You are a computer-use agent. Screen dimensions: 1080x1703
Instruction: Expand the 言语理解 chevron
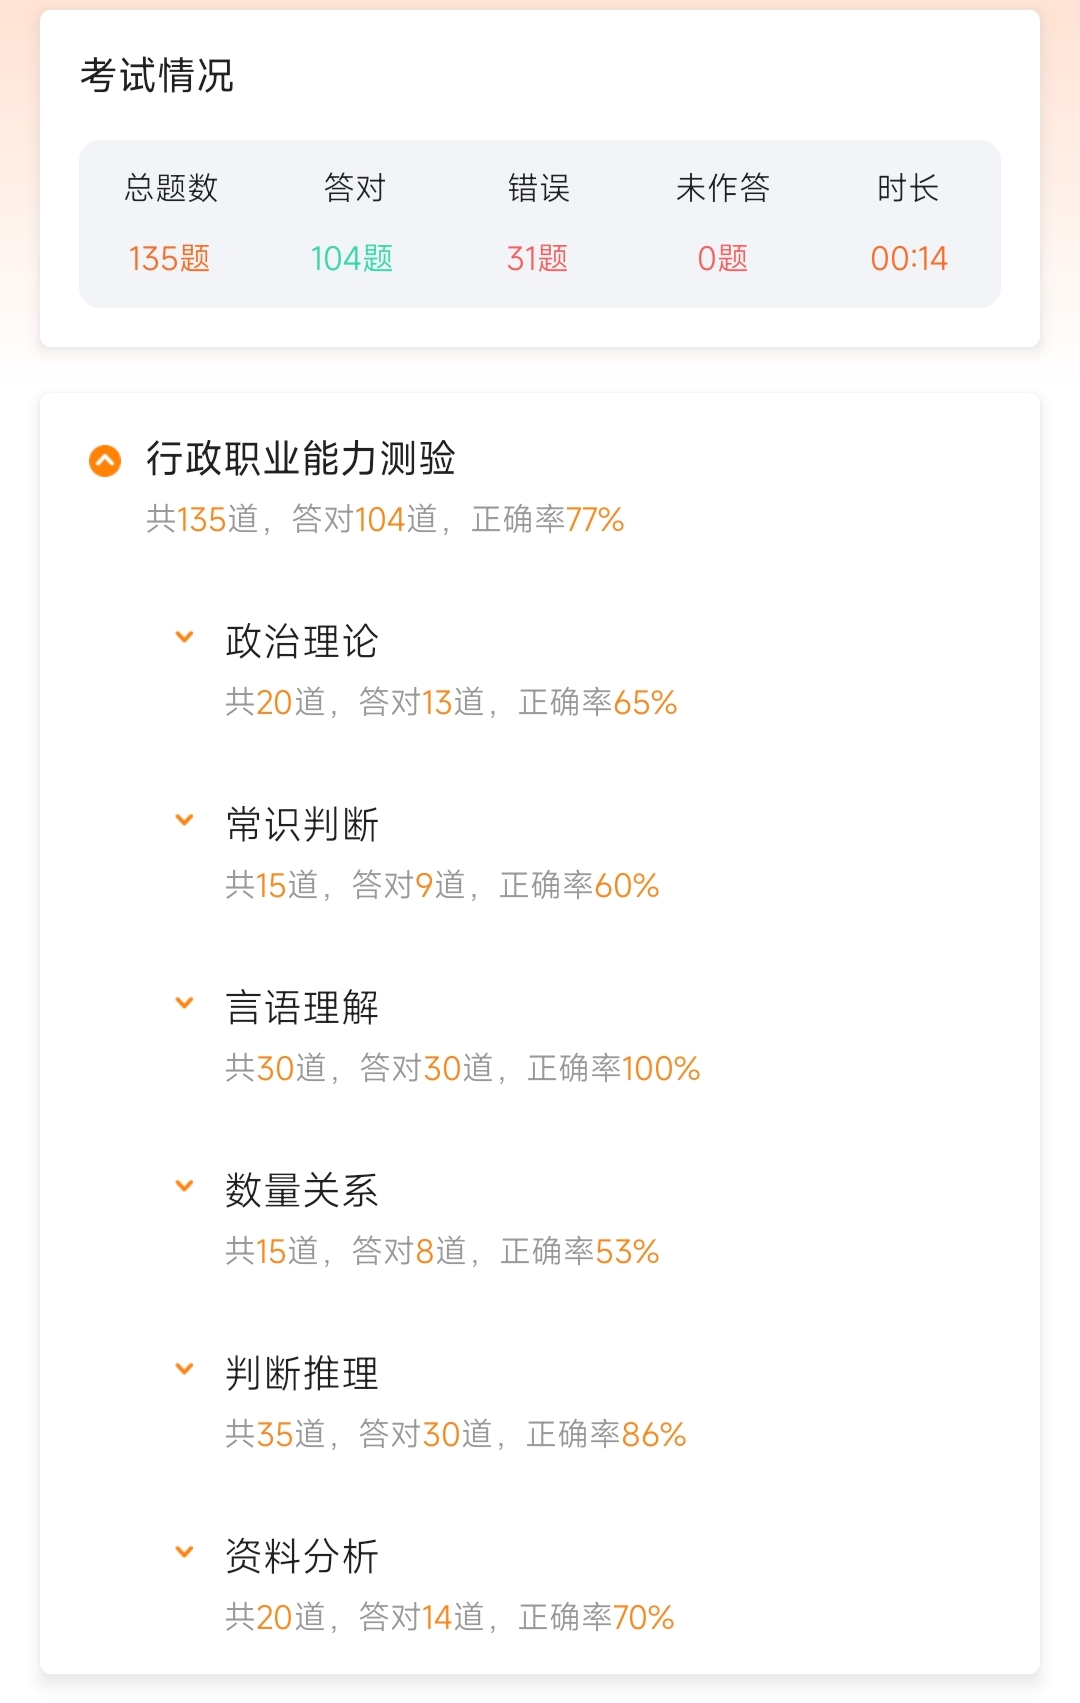pos(184,1003)
